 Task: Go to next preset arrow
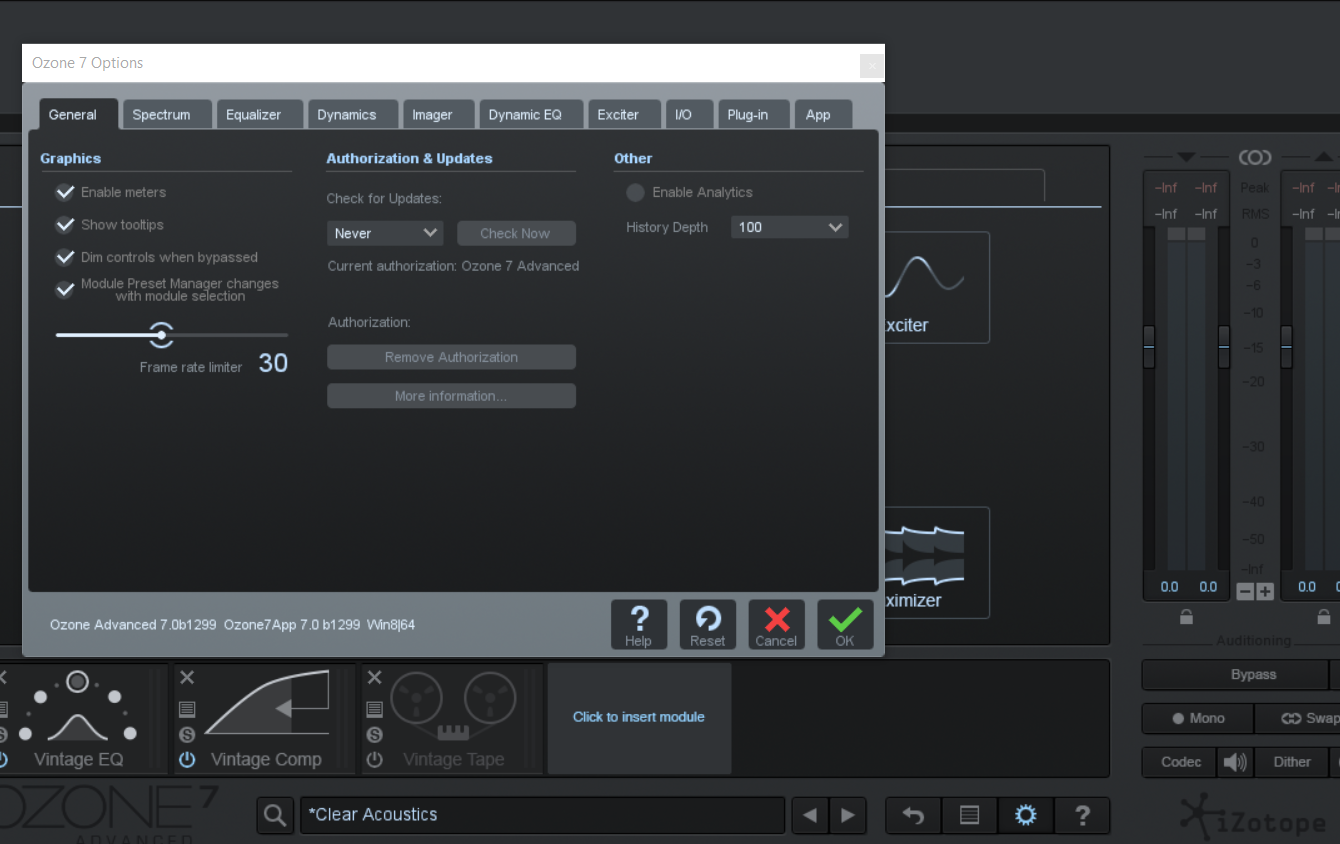click(848, 815)
